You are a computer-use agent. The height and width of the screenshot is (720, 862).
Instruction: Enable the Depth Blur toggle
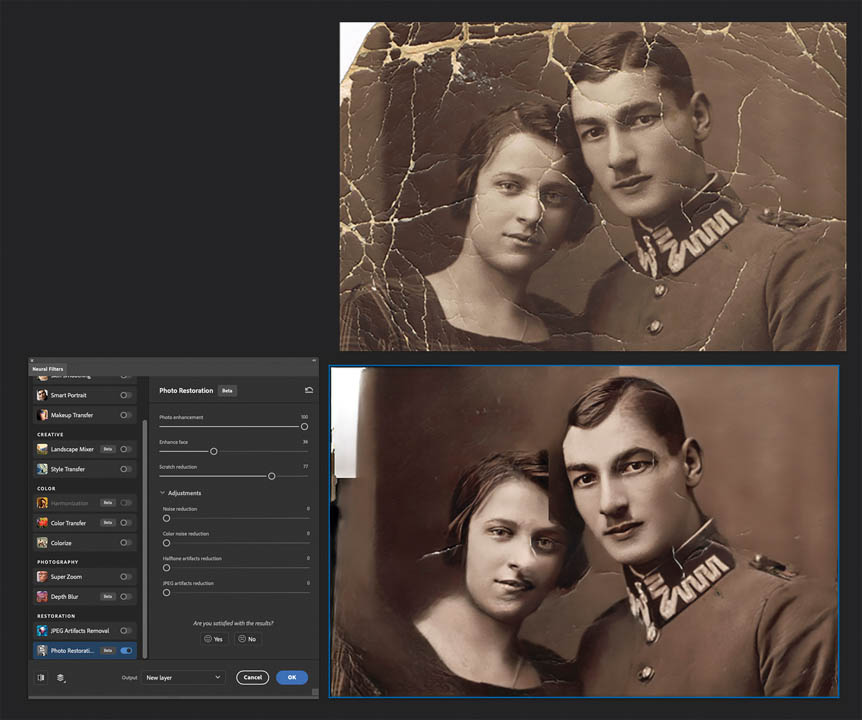pos(126,597)
